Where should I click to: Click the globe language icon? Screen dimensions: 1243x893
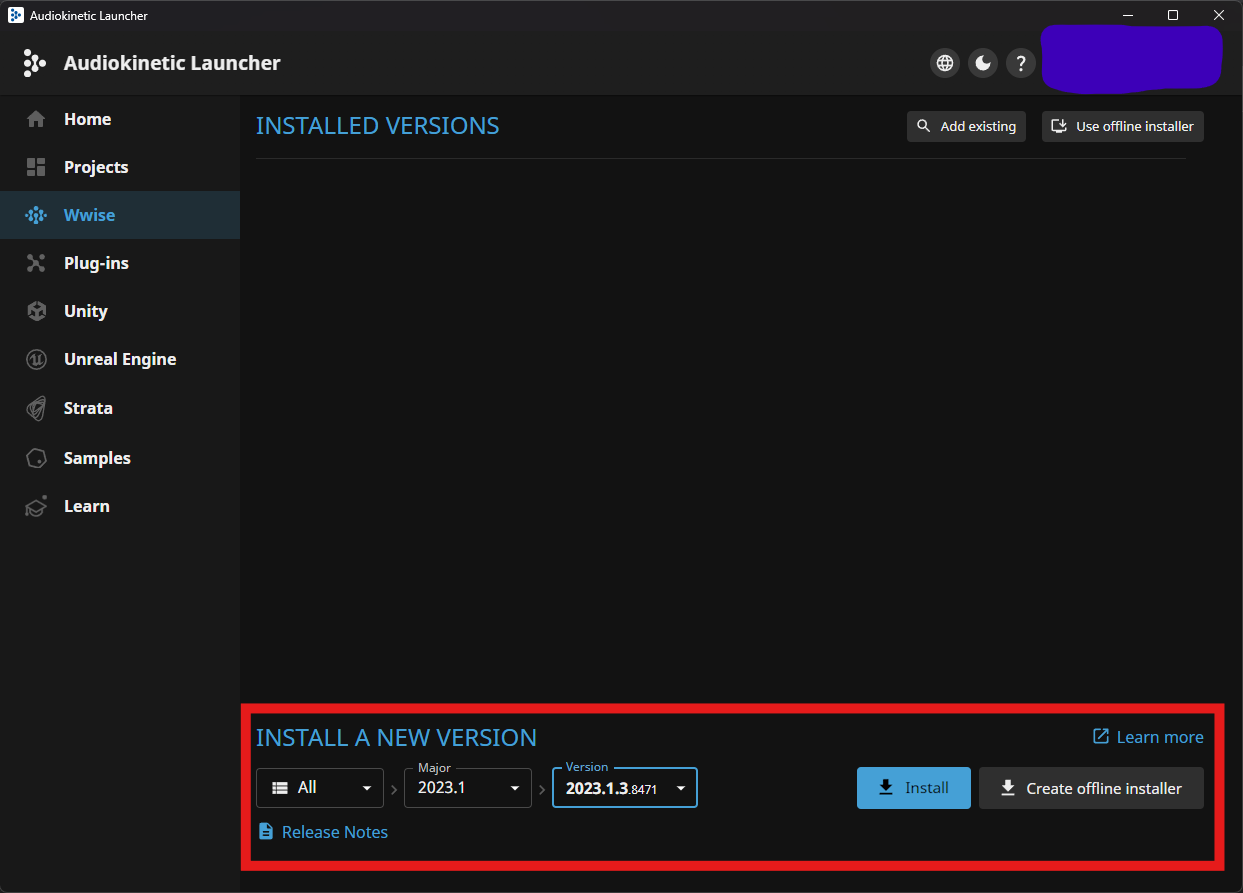point(944,63)
